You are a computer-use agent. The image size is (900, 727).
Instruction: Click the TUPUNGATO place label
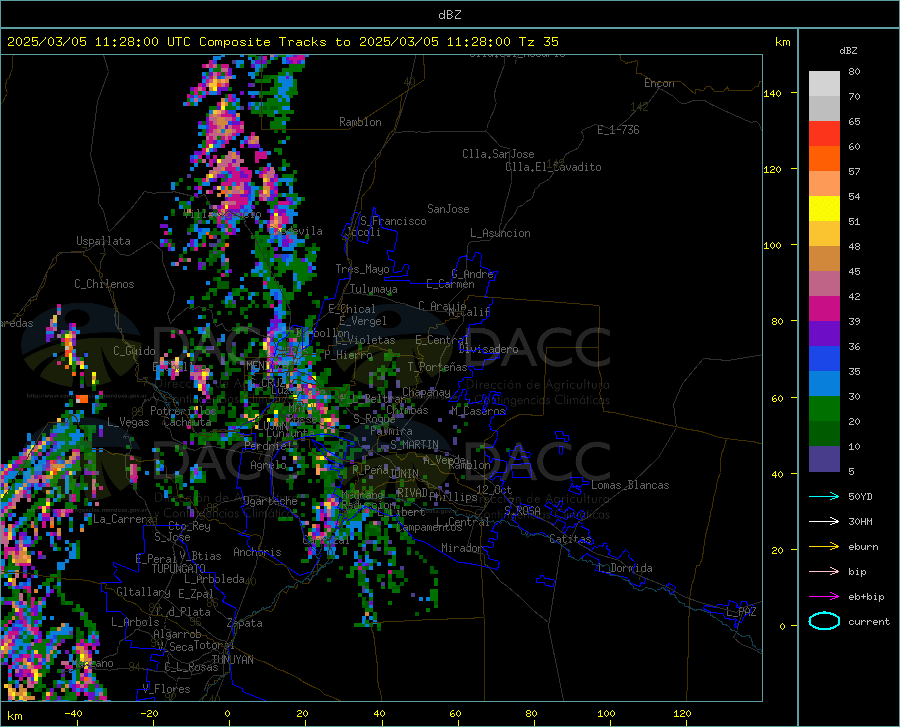179,569
